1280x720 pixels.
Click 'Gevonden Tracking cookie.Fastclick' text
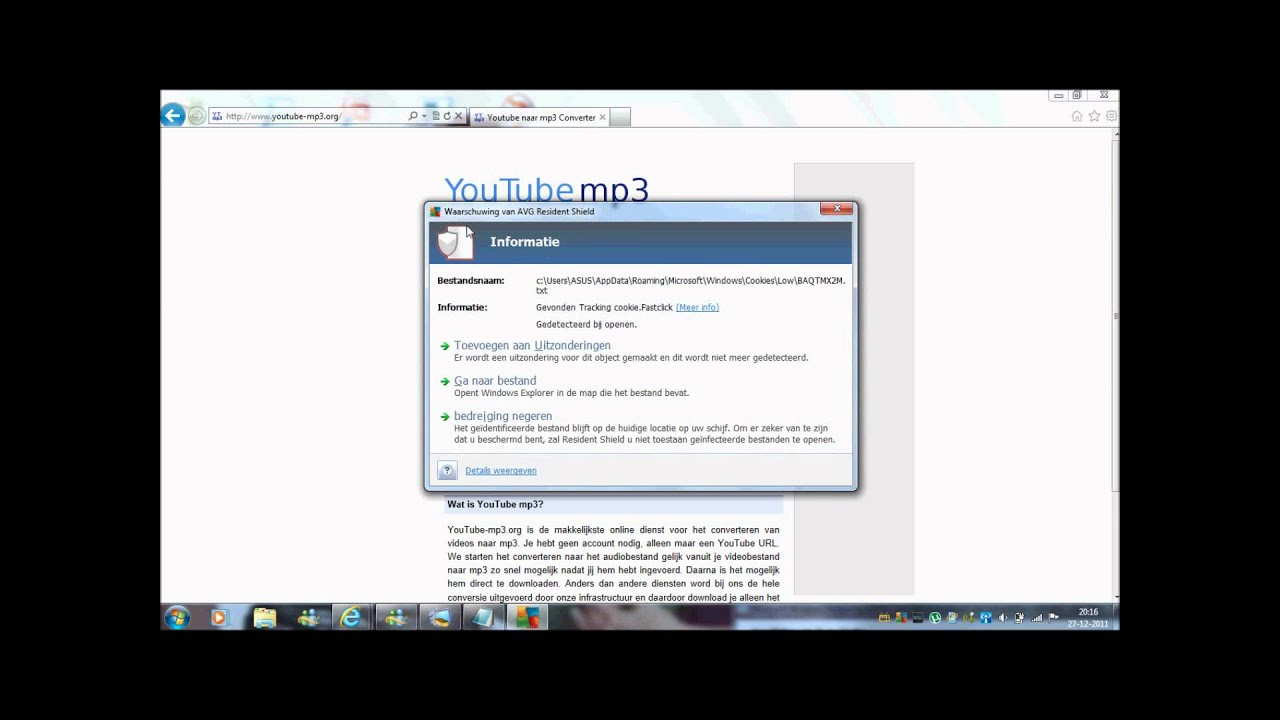point(604,307)
